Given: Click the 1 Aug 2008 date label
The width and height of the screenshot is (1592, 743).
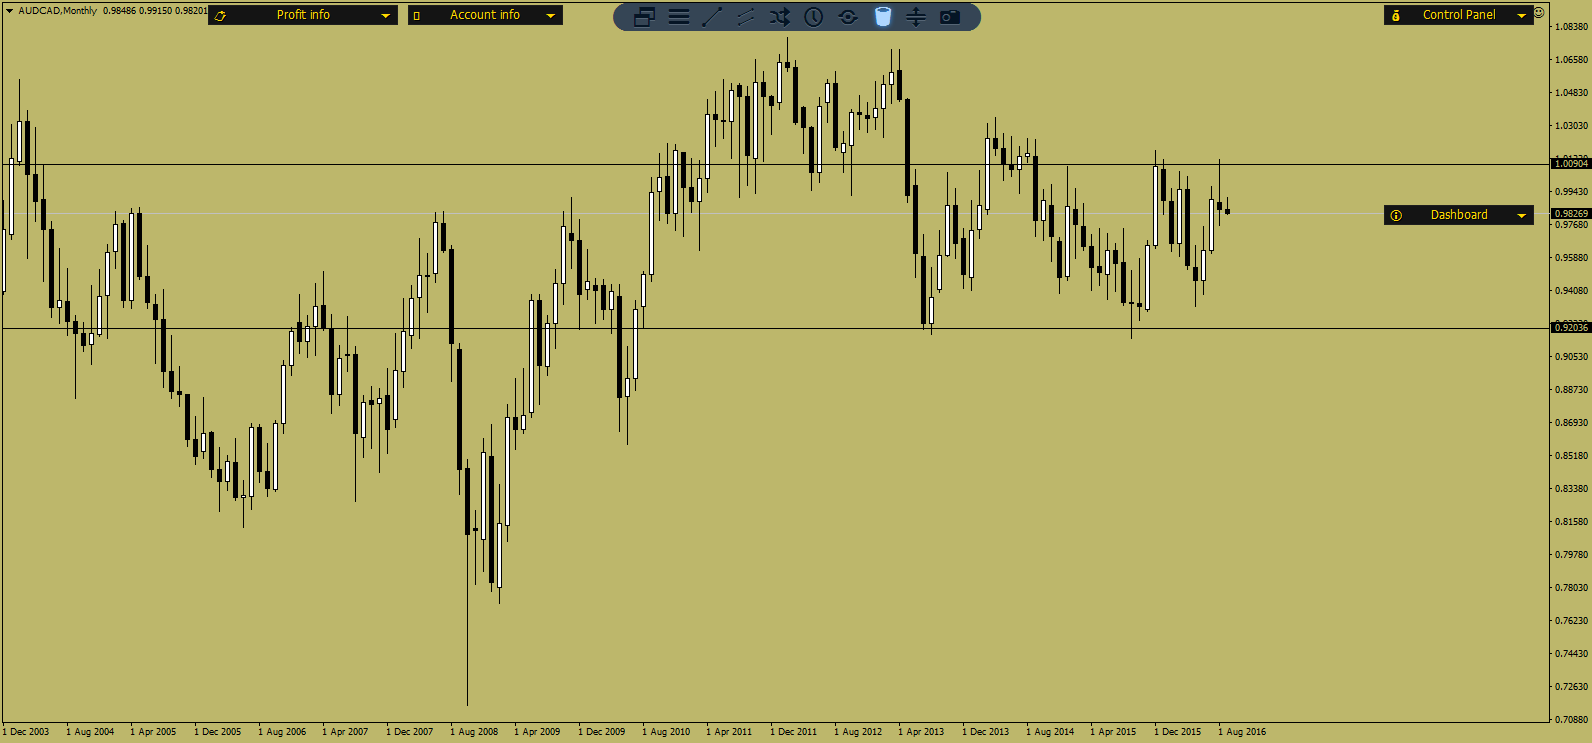Looking at the screenshot, I should coord(474,732).
